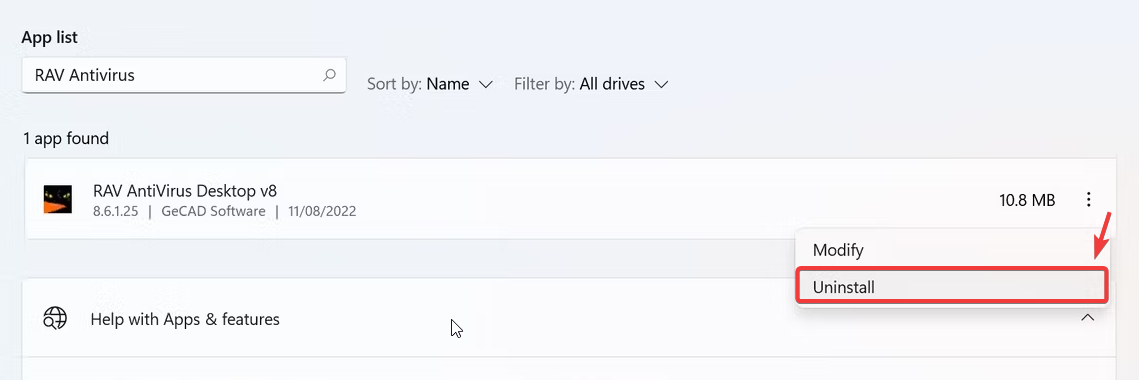Screen dimensions: 1139x380
Task: Click the 11/08/2022 install date text
Action: (323, 211)
